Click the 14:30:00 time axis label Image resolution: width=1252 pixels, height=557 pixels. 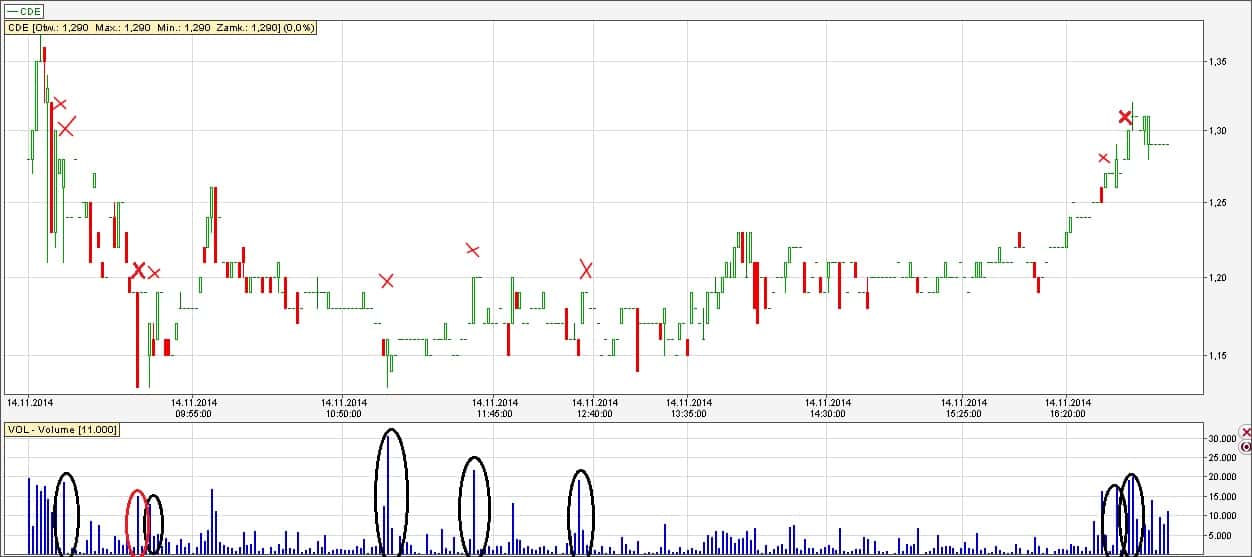[x=826, y=413]
